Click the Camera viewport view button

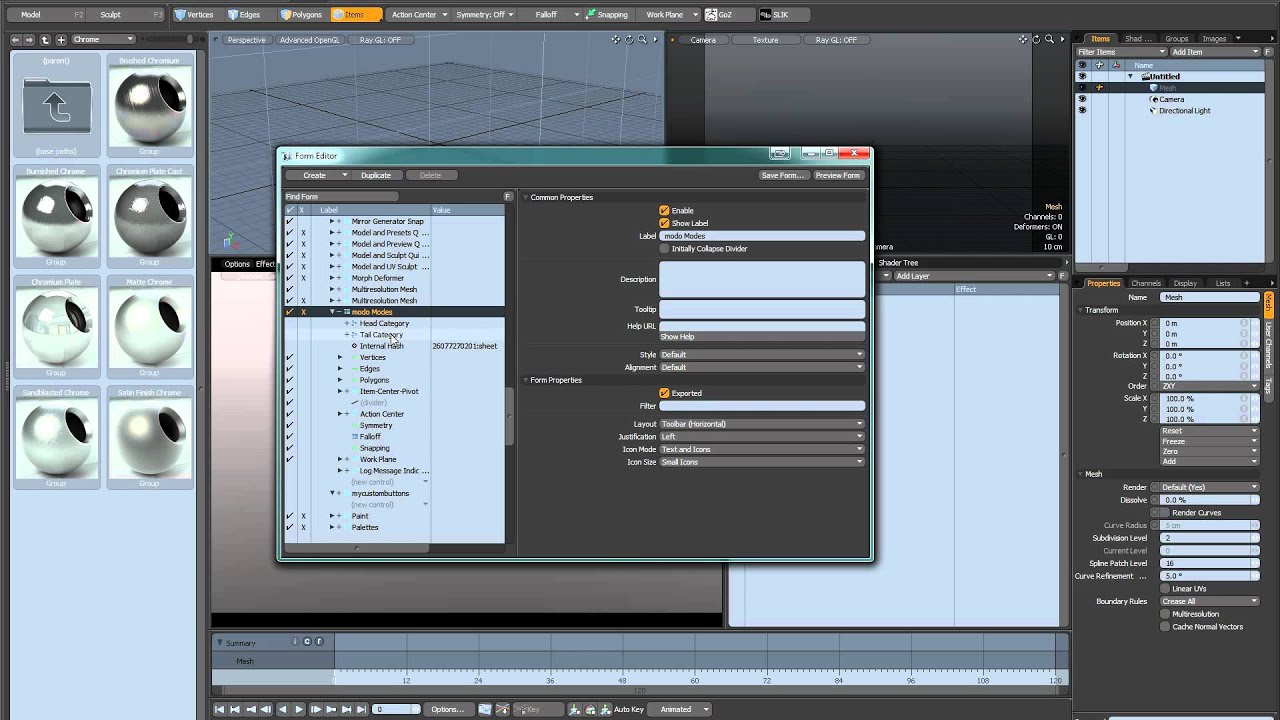click(703, 40)
